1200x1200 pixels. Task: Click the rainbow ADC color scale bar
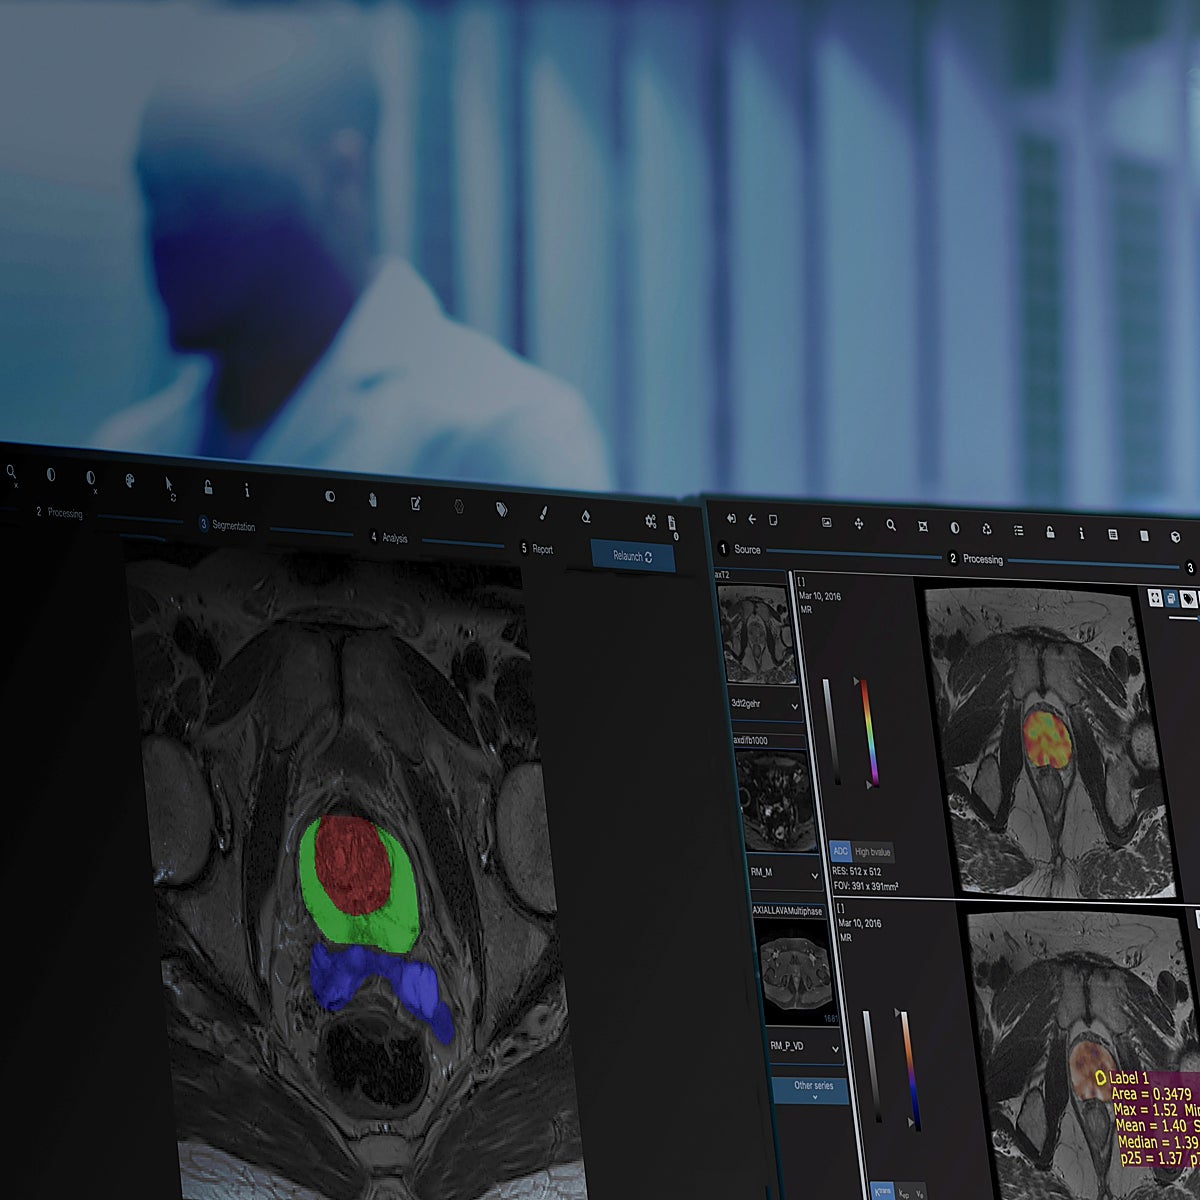[868, 732]
